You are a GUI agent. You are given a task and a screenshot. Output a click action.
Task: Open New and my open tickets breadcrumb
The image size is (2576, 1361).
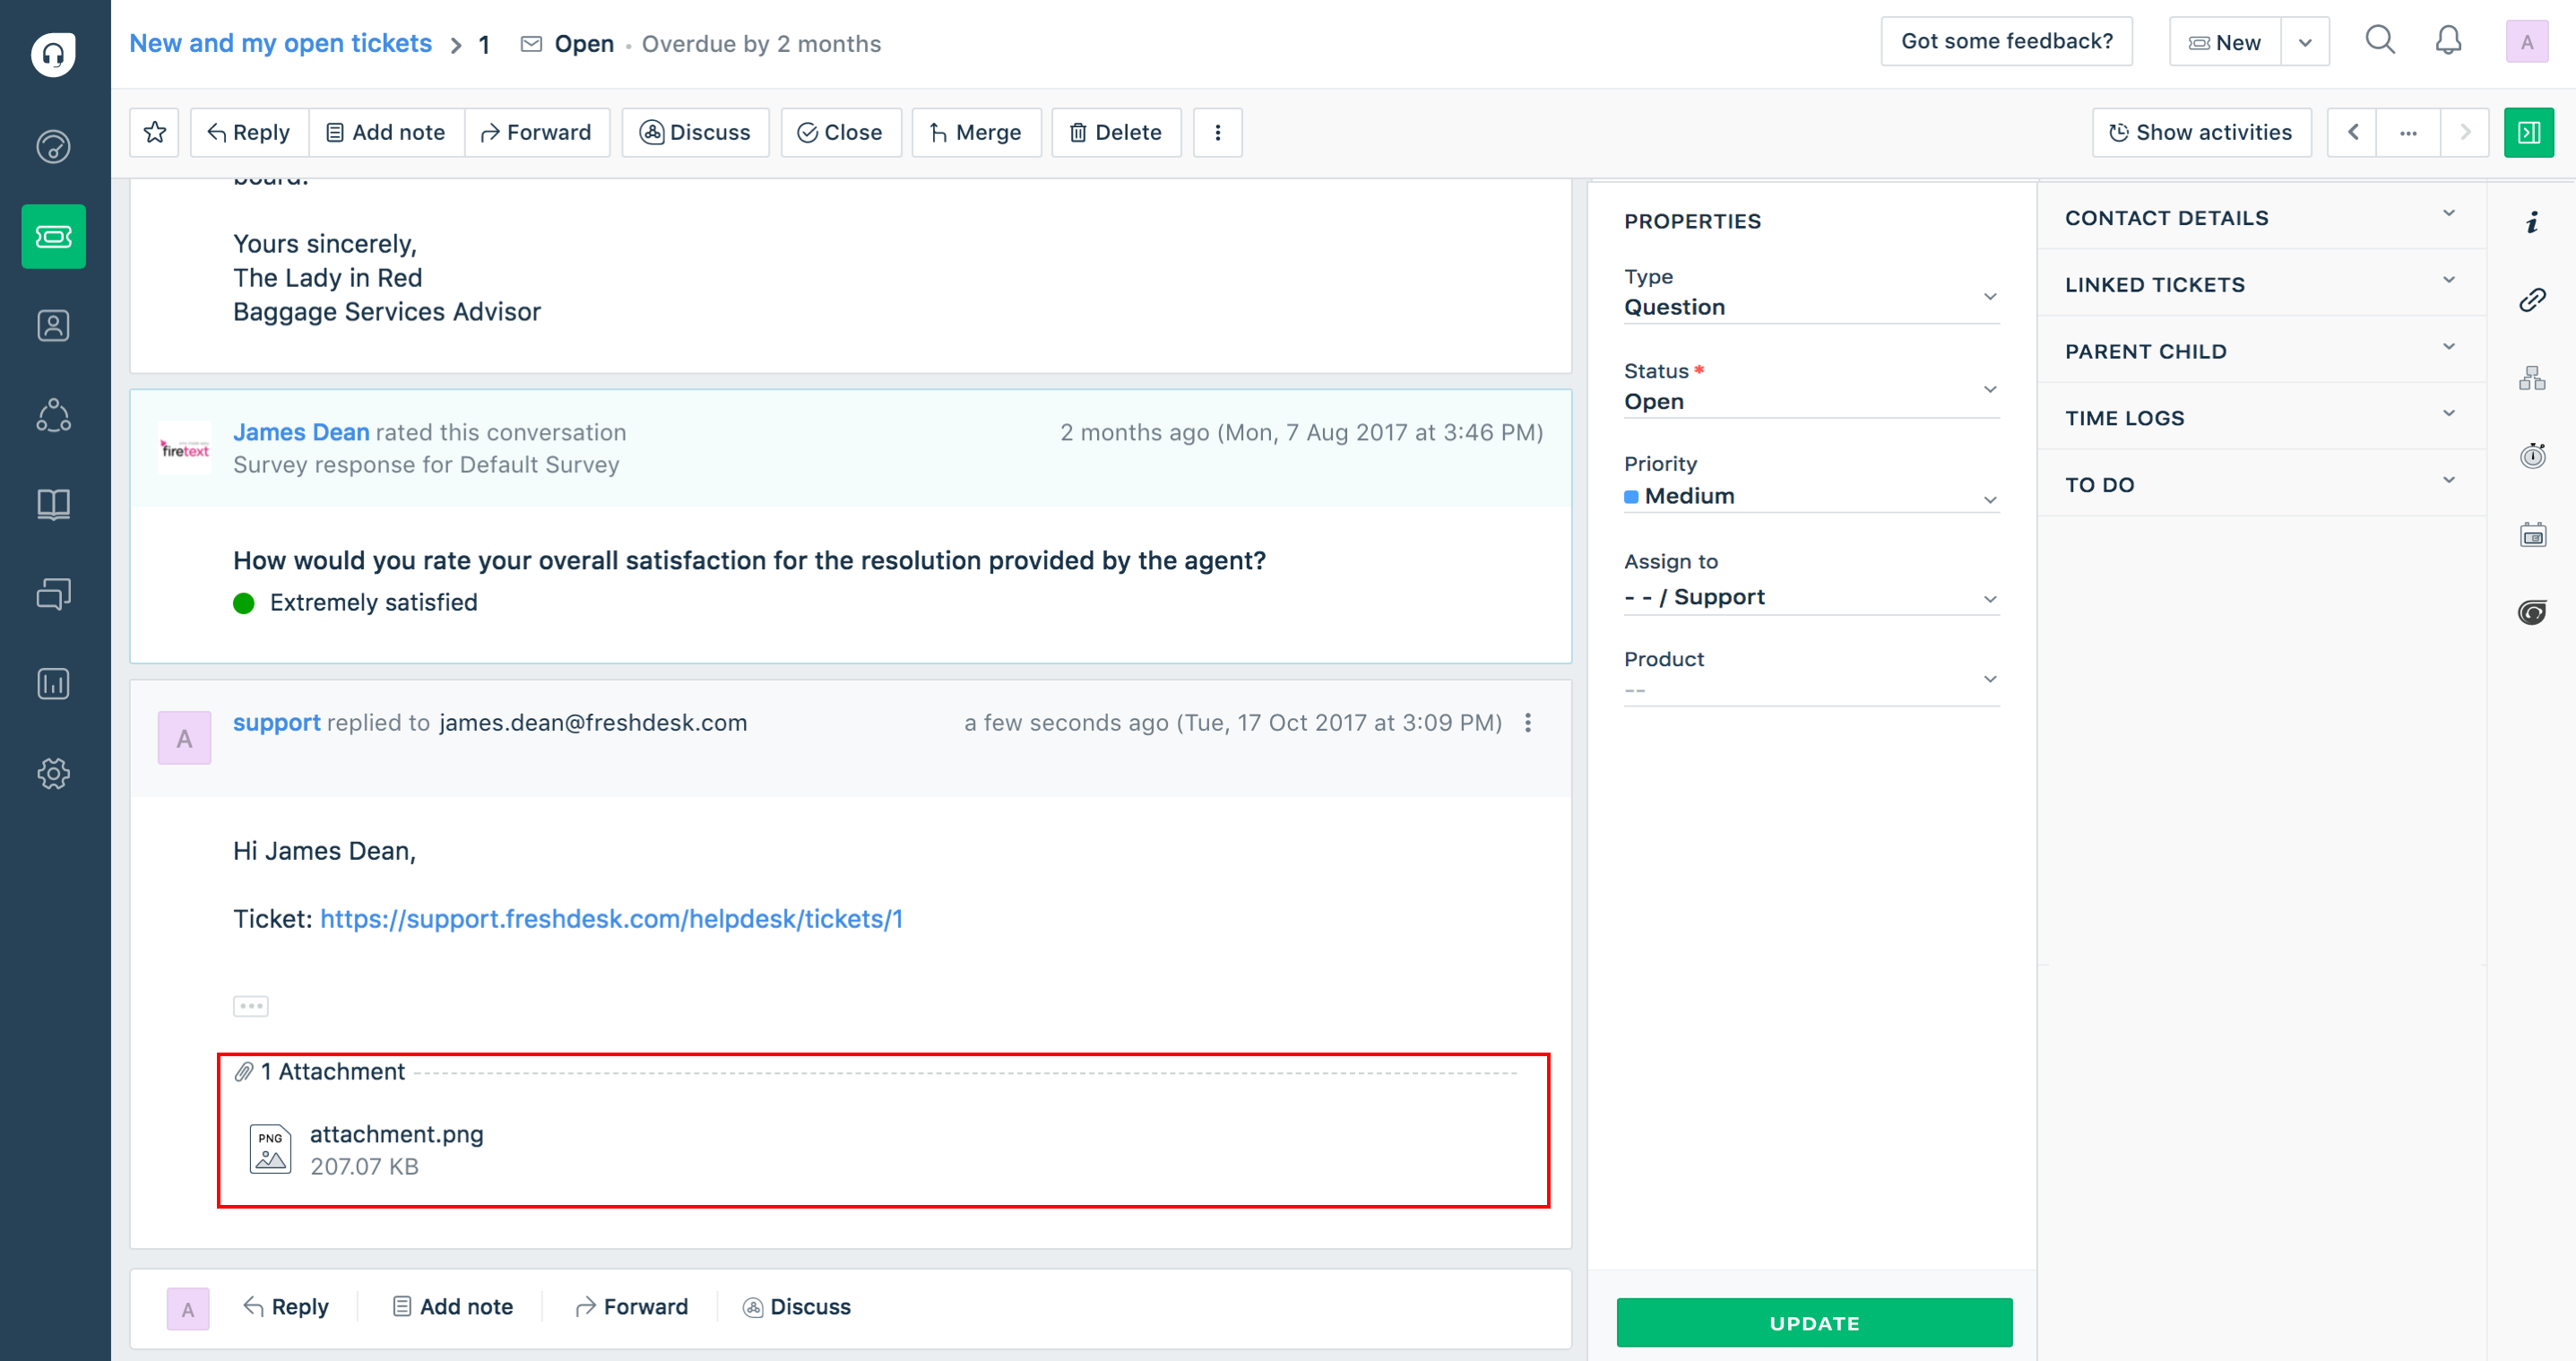pos(280,43)
